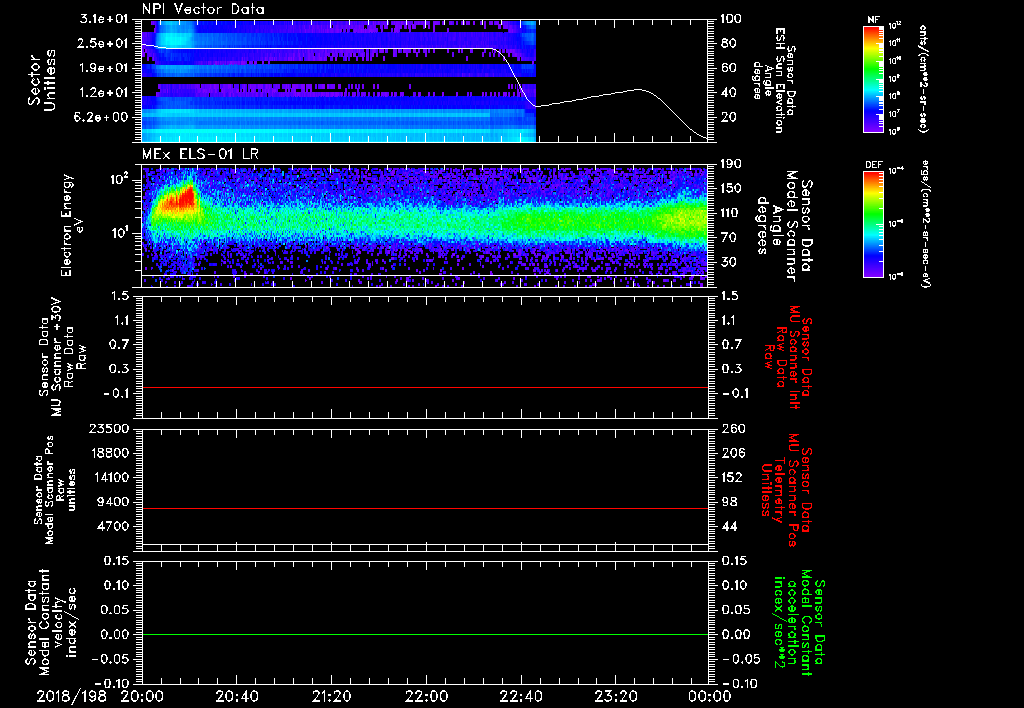The width and height of the screenshot is (1024, 708).
Task: Click the 3.1e+01 sector tick value
Action: pos(105,19)
